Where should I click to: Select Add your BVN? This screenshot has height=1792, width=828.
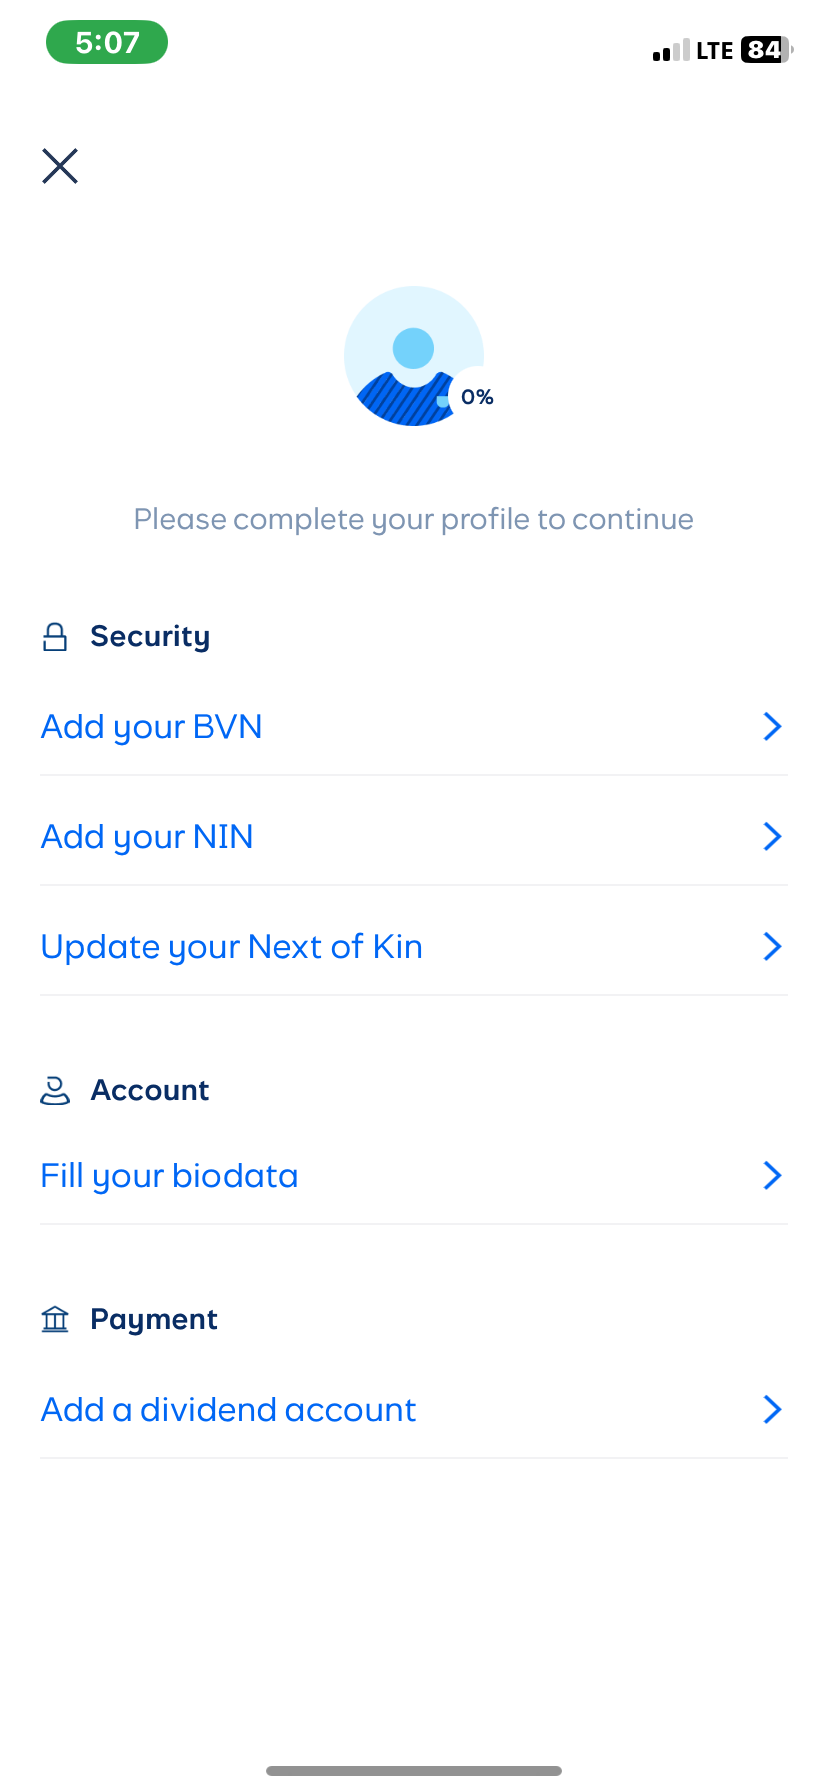(x=152, y=727)
